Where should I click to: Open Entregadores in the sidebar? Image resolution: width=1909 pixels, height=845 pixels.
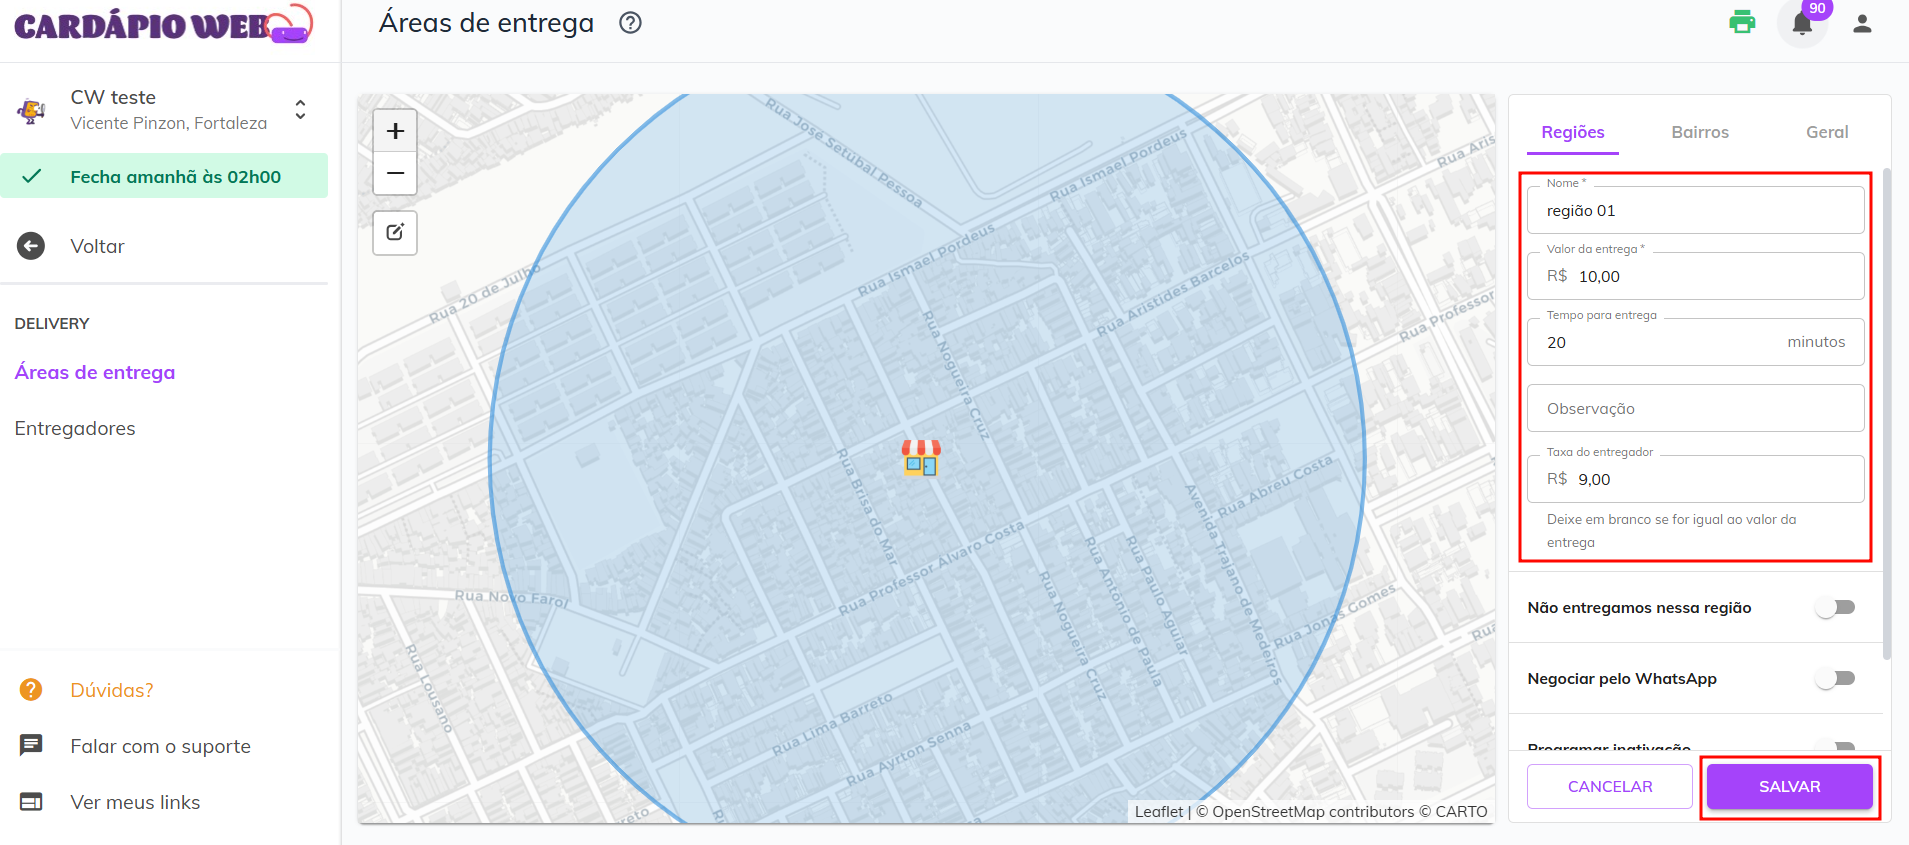point(75,428)
